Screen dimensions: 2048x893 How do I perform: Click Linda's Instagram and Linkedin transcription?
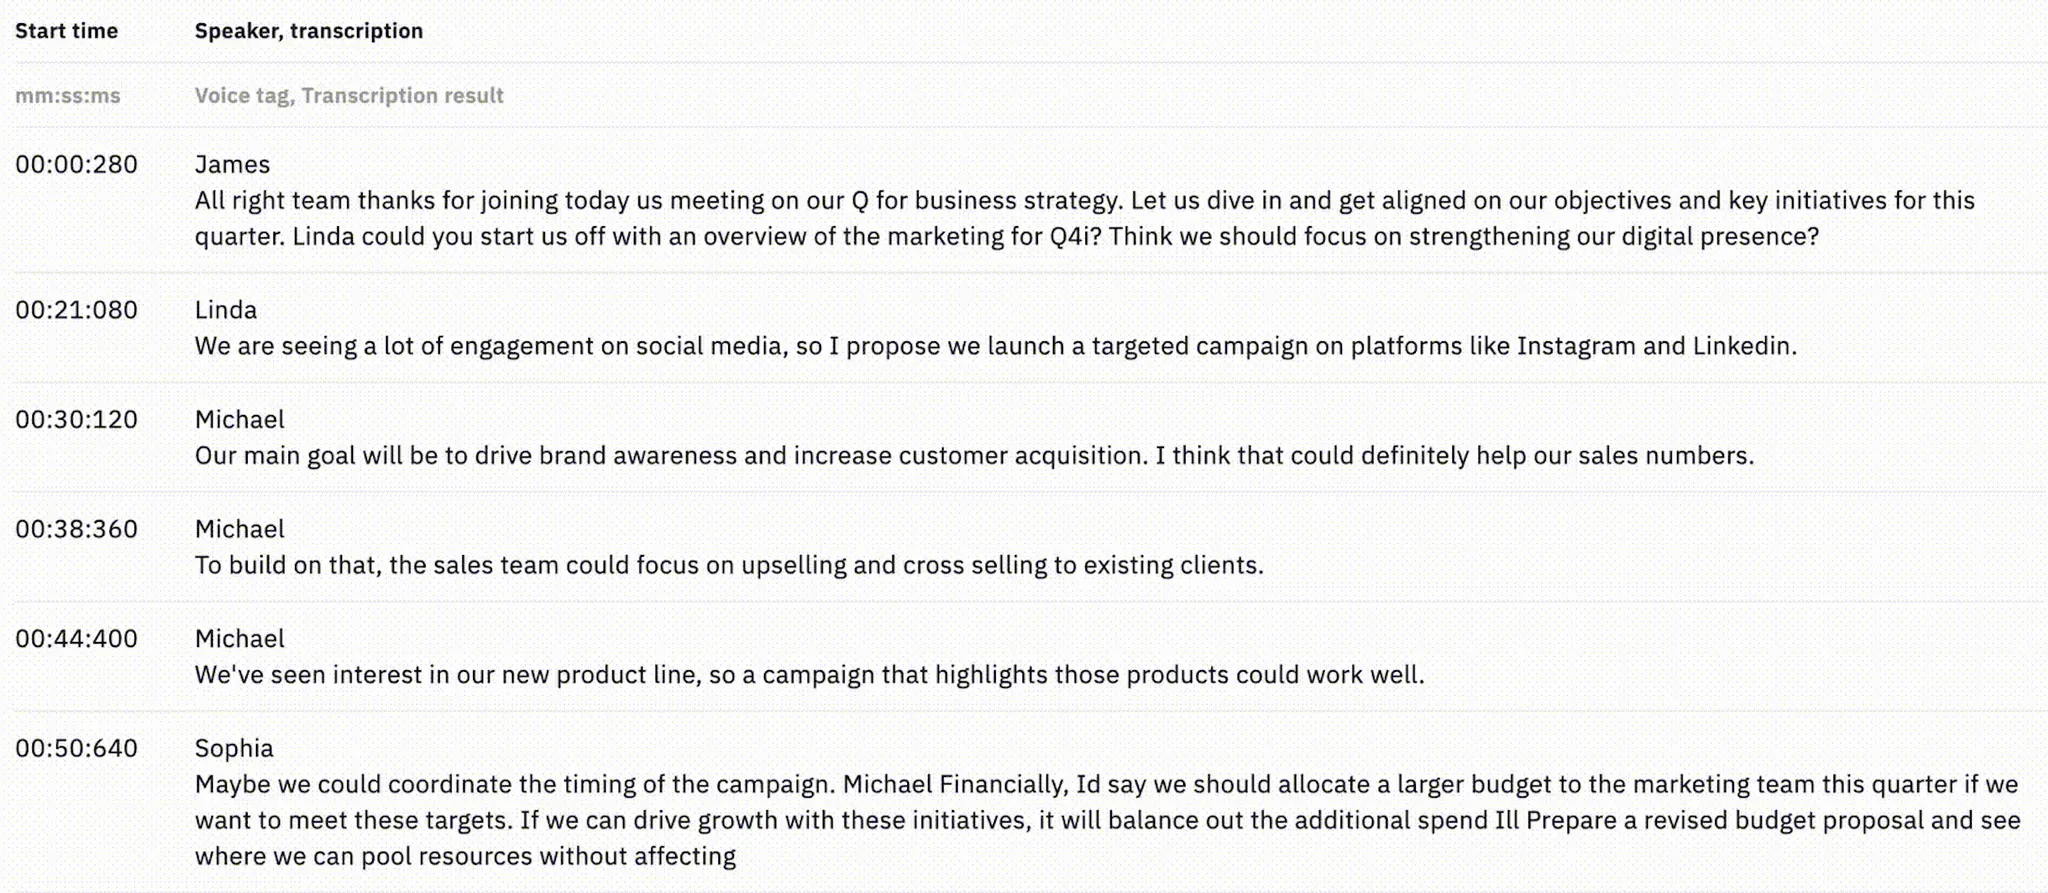click(995, 346)
